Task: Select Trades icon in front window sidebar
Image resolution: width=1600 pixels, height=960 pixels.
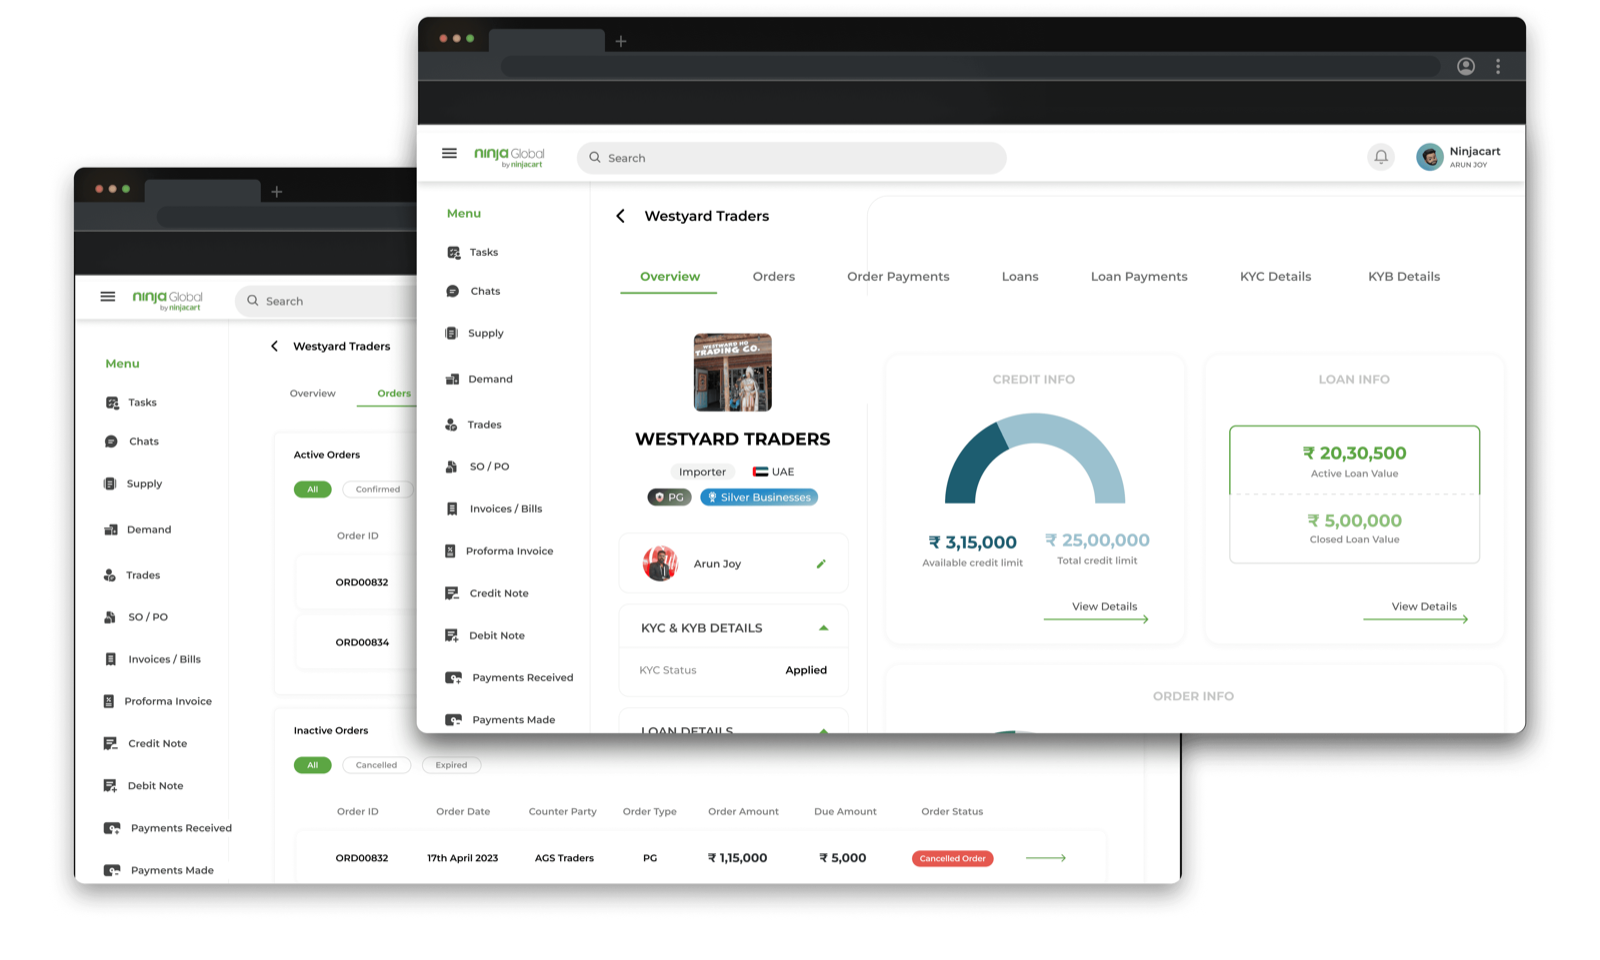Action: 451,425
